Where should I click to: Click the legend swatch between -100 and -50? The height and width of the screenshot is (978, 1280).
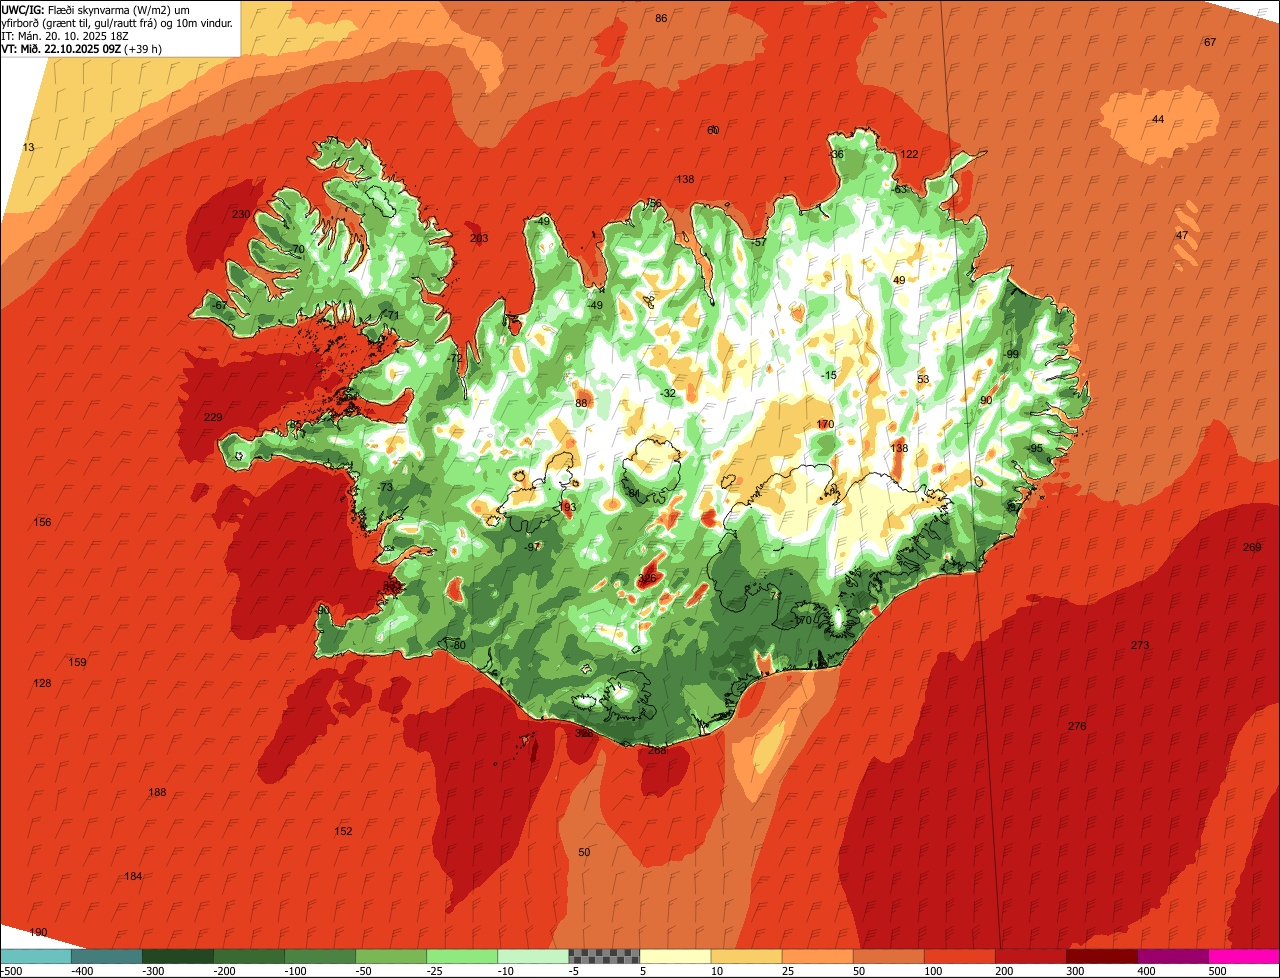[x=320, y=956]
